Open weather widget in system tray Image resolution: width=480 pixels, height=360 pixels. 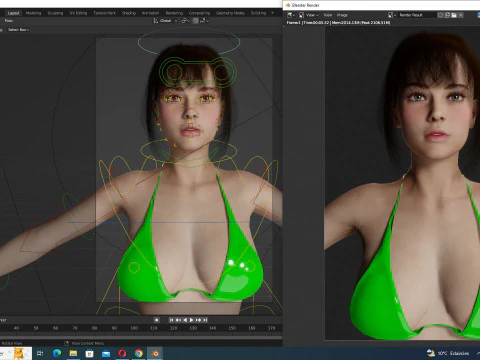click(448, 353)
